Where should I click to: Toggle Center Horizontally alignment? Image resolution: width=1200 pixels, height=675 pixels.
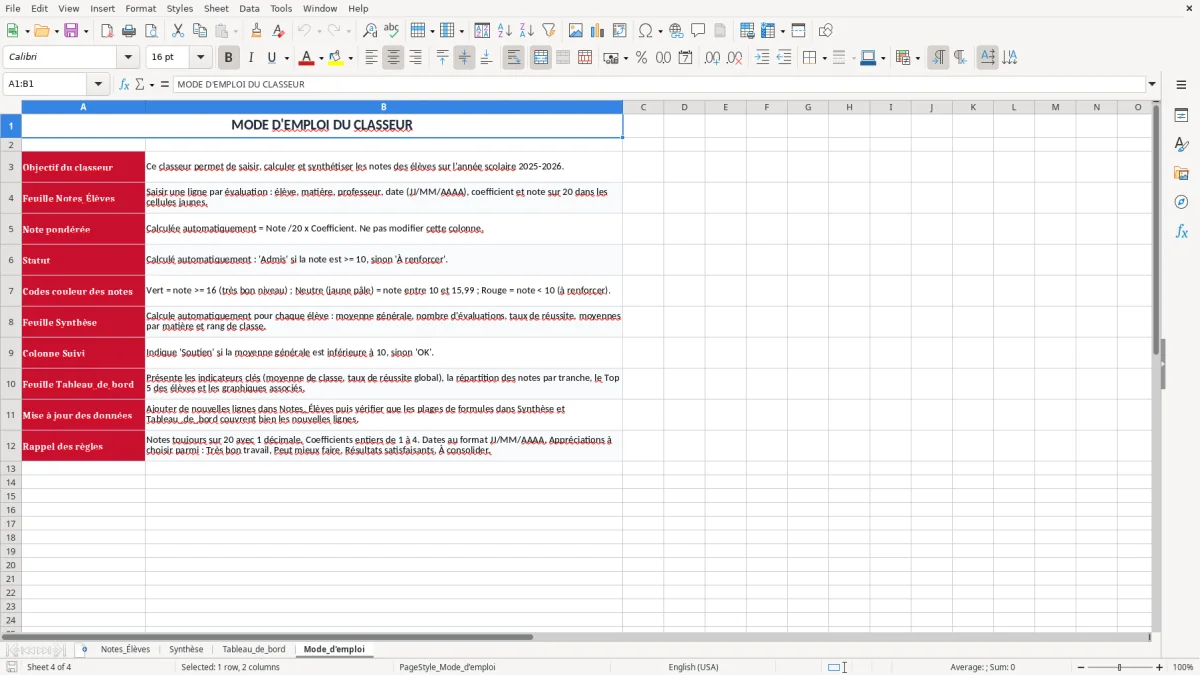click(x=393, y=58)
